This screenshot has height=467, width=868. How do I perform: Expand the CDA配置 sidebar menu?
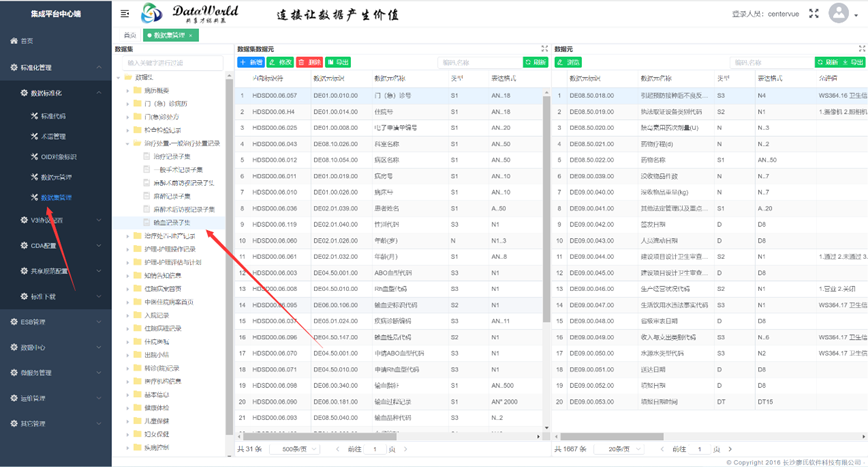pyautogui.click(x=99, y=245)
